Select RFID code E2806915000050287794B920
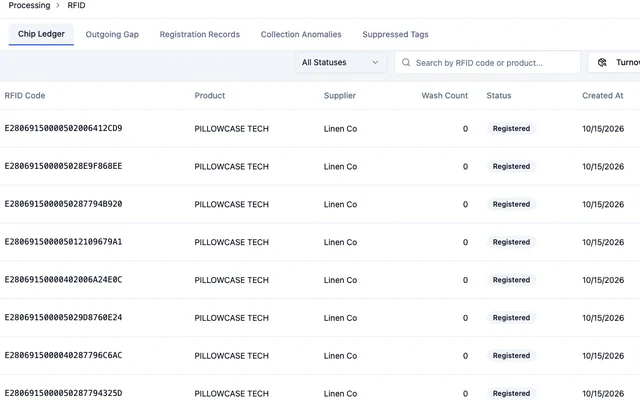Screen dimensions: 640x400 (63, 204)
